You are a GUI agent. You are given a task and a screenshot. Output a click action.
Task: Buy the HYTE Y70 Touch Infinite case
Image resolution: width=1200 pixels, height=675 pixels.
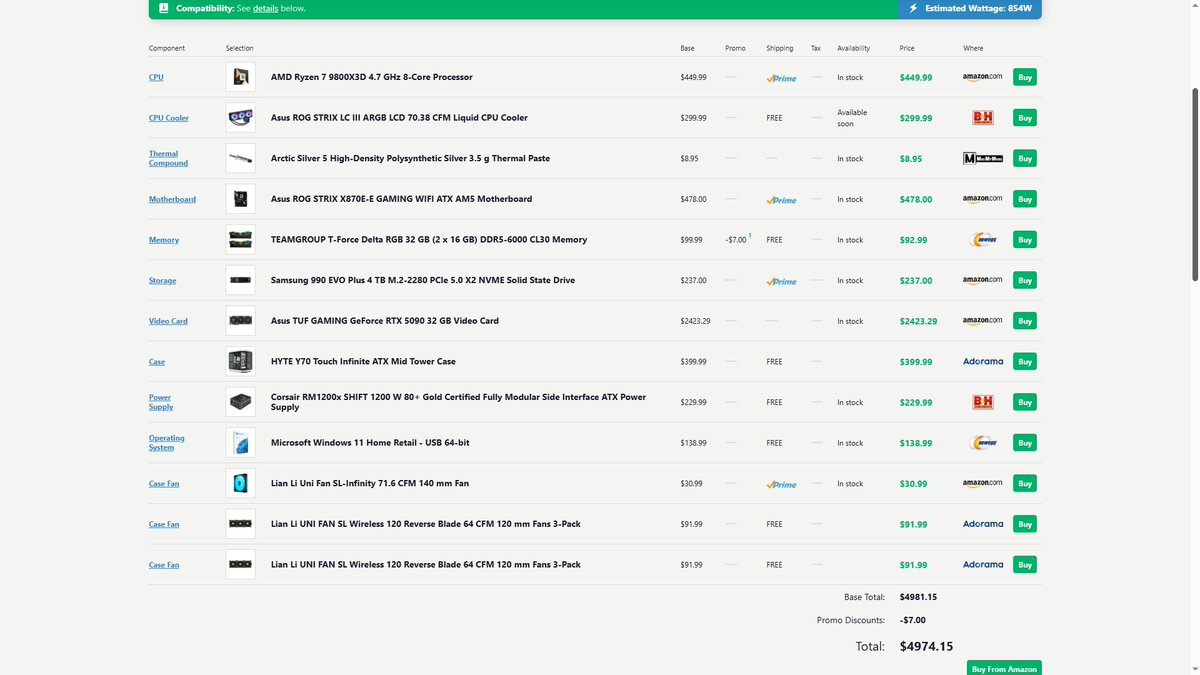(x=1024, y=361)
